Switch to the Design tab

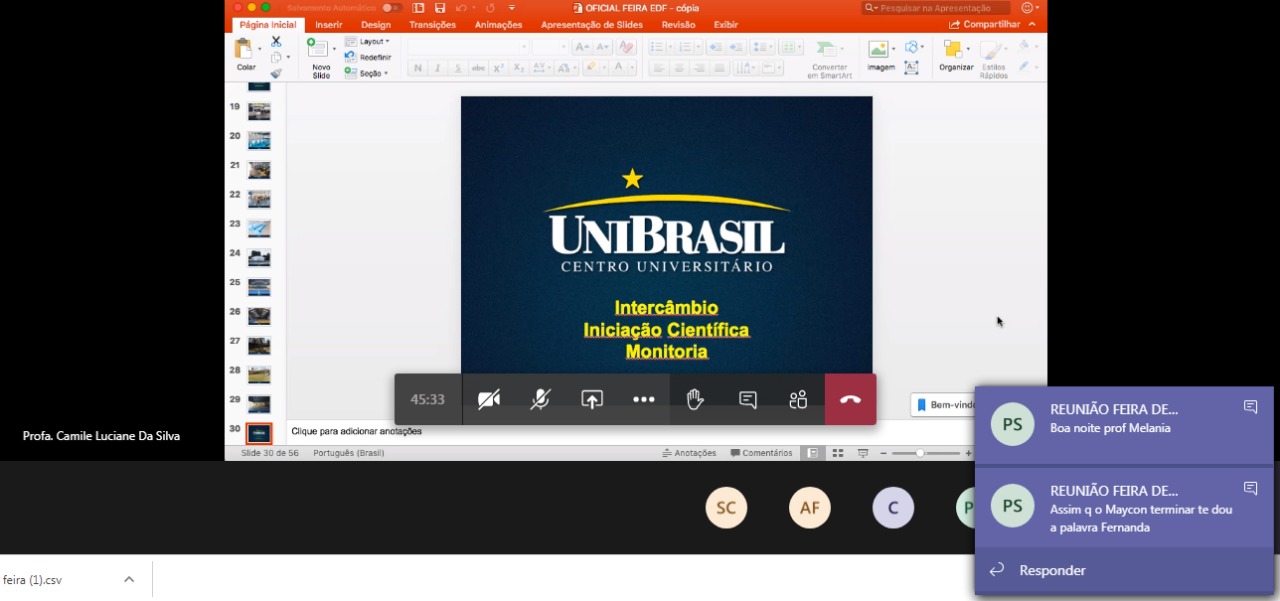click(x=376, y=25)
